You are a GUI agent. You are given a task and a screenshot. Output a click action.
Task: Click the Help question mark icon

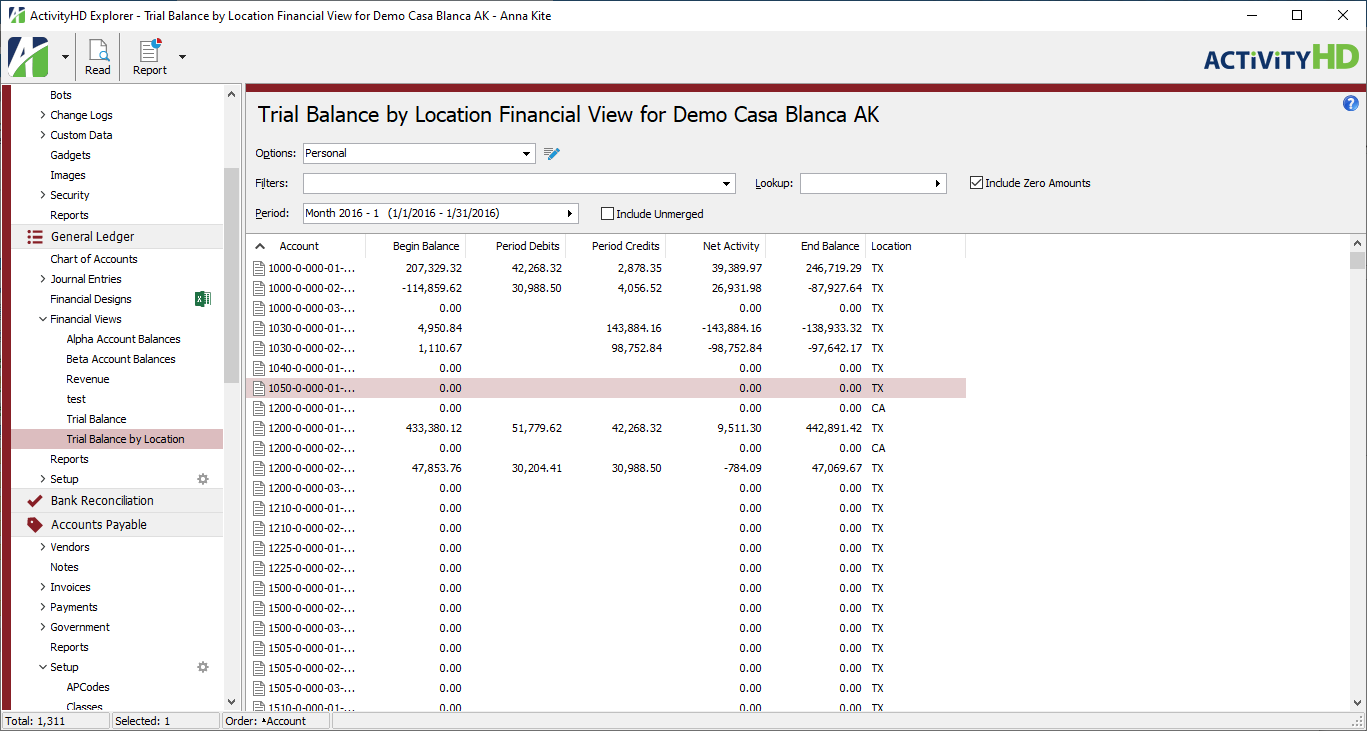[x=1351, y=103]
